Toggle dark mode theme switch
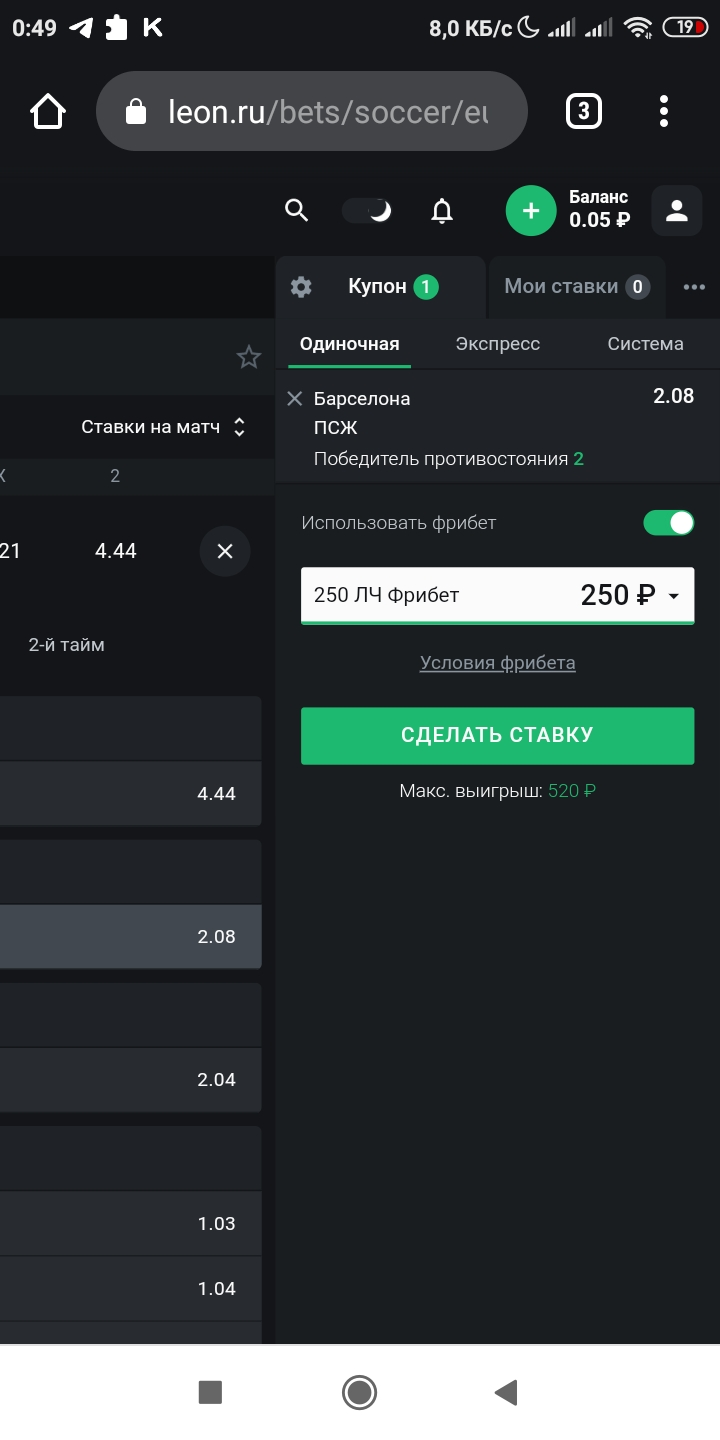This screenshot has width=720, height=1440. [367, 210]
